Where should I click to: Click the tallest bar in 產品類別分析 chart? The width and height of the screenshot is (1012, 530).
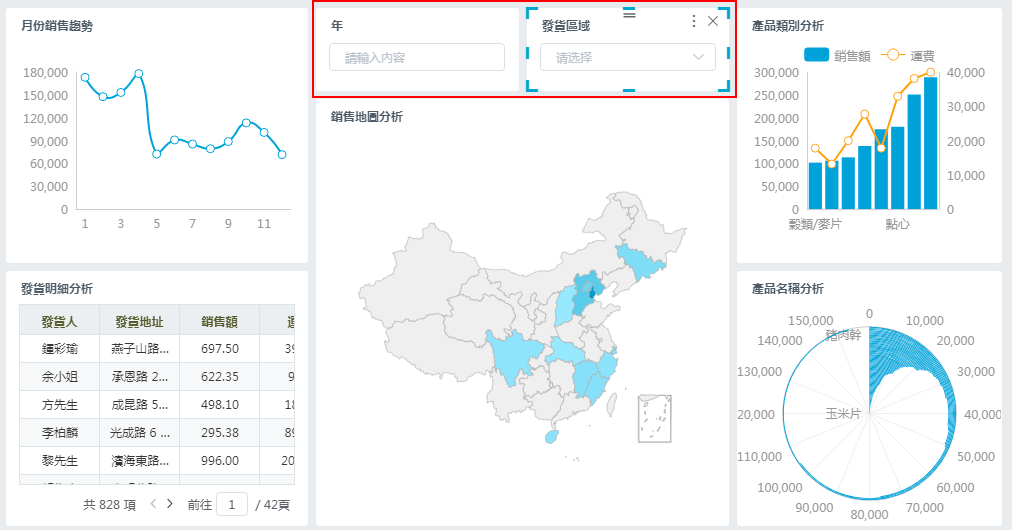931,140
